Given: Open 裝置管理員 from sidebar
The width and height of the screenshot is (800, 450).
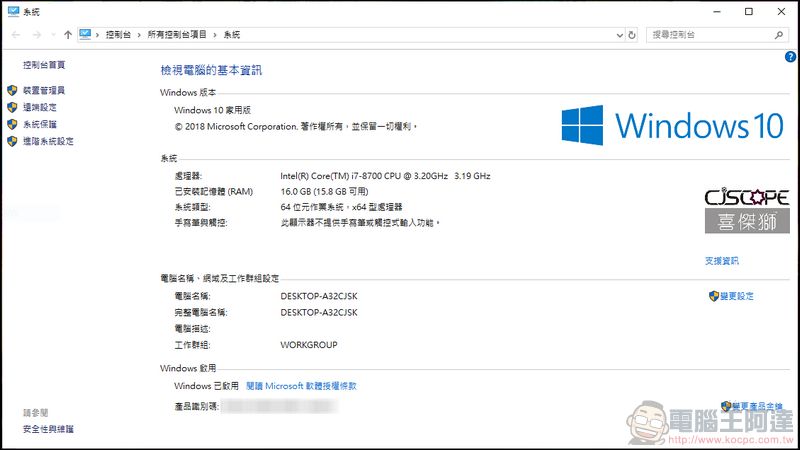Looking at the screenshot, I should click(44, 90).
